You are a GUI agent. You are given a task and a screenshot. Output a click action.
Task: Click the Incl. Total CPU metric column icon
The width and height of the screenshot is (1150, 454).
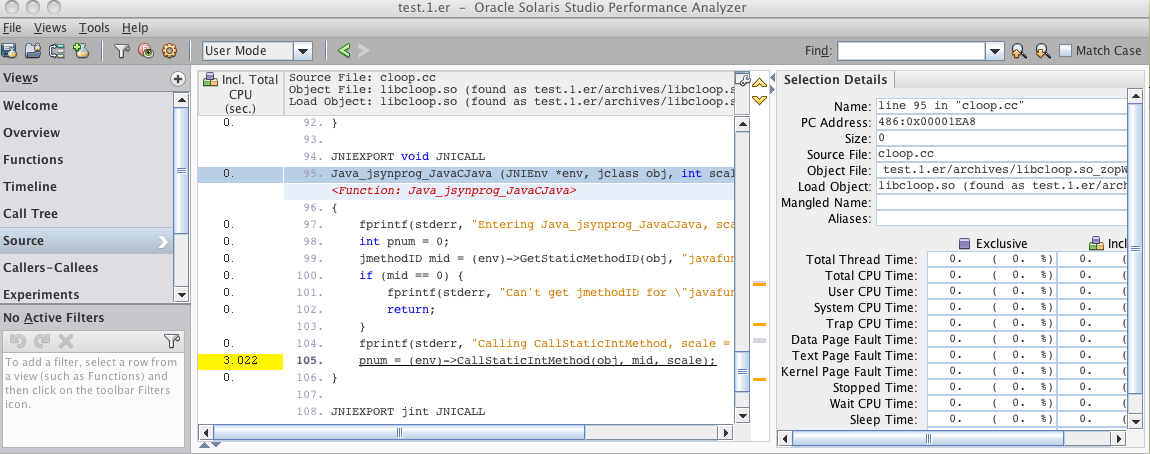[x=210, y=79]
